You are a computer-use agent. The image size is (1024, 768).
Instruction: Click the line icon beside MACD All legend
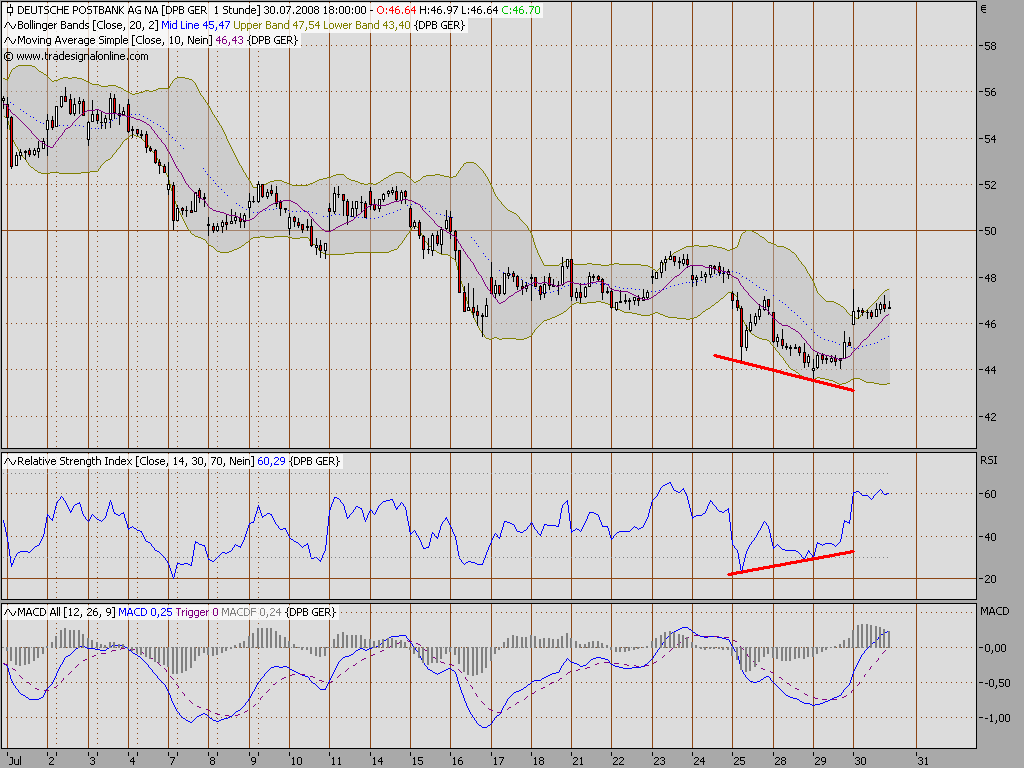tap(10, 613)
